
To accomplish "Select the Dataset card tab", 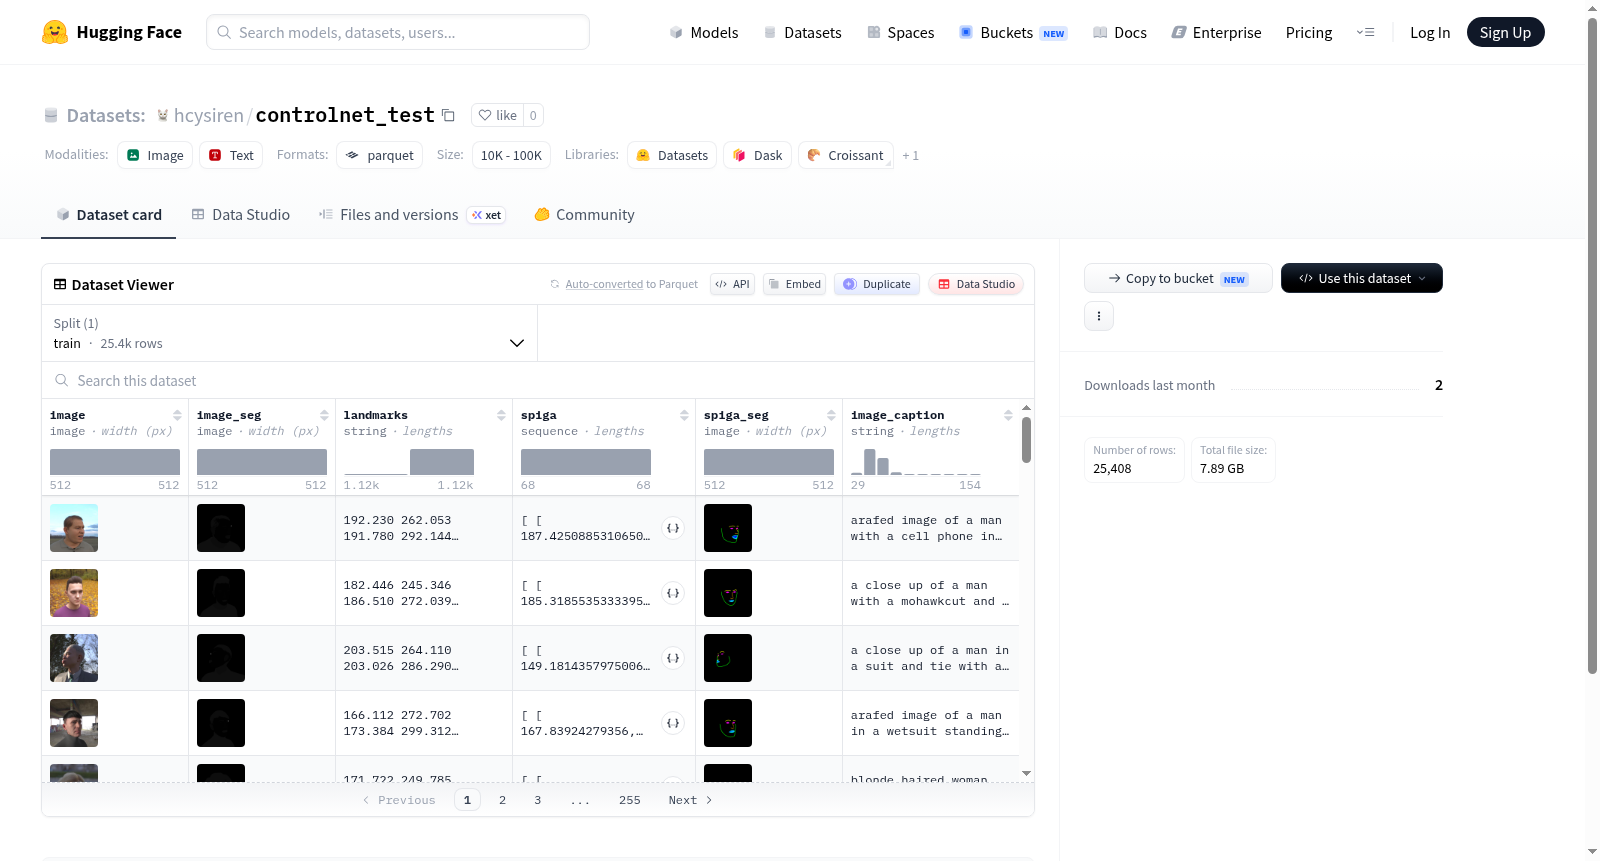I will 108,215.
